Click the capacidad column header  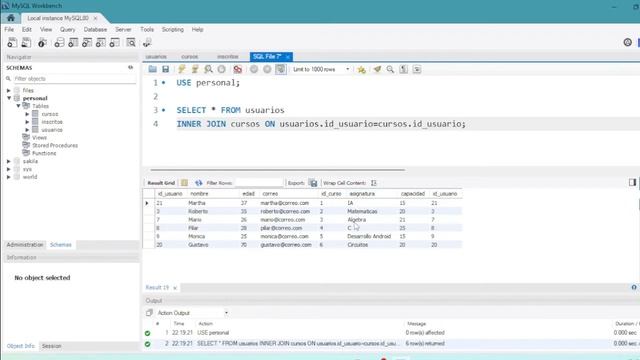(413, 193)
